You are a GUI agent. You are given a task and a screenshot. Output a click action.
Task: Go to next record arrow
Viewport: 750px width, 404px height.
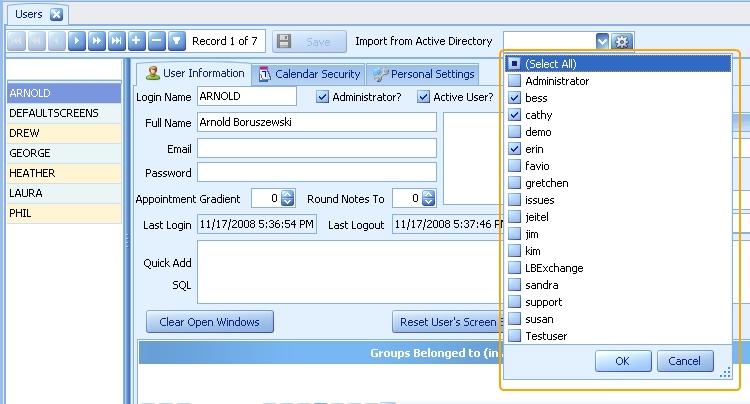(x=77, y=41)
